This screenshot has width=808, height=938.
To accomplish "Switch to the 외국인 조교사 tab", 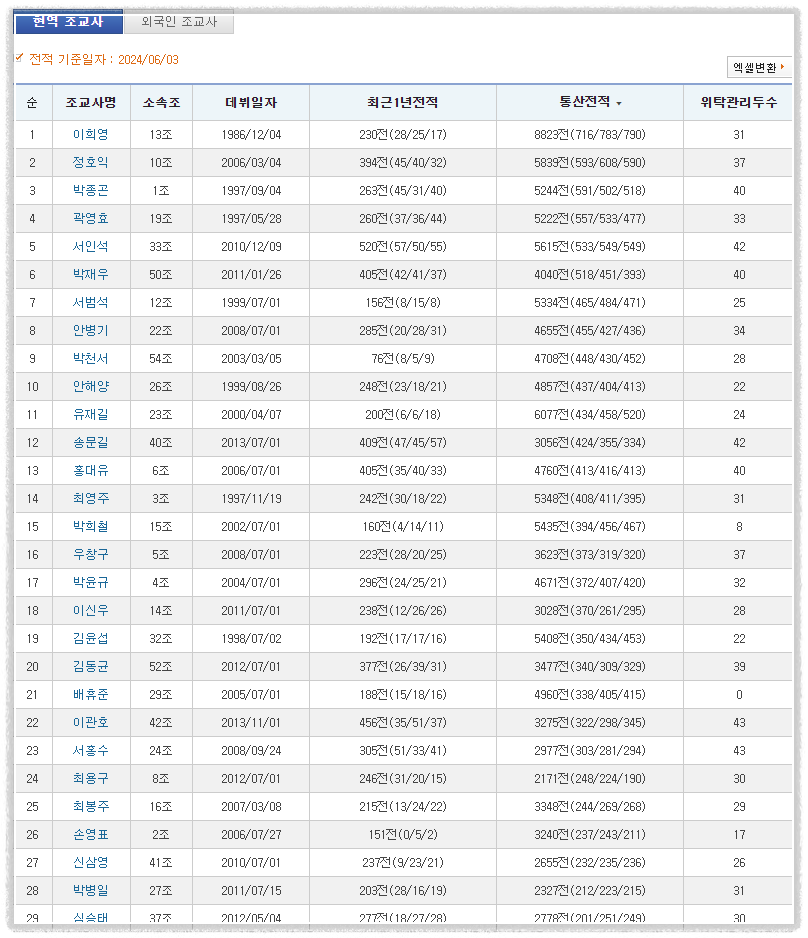I will [x=178, y=22].
